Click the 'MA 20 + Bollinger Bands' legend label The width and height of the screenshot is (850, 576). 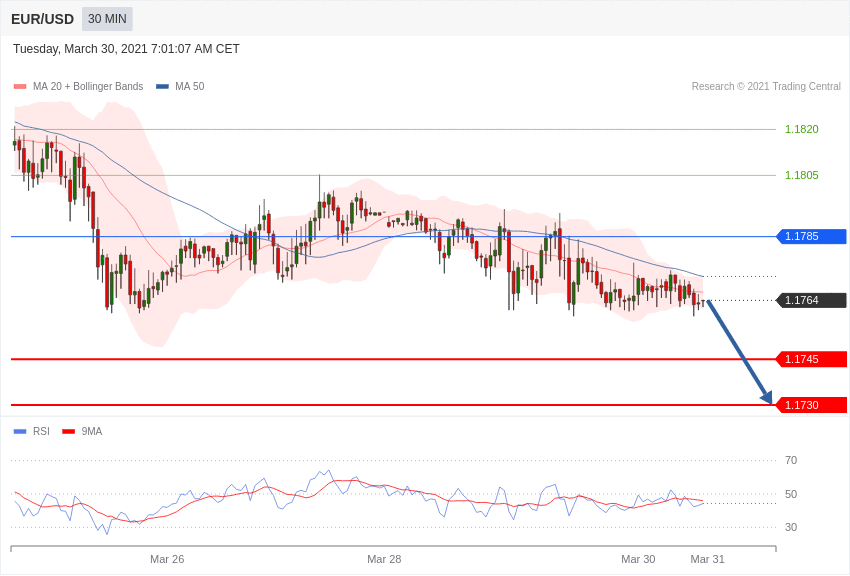[88, 86]
